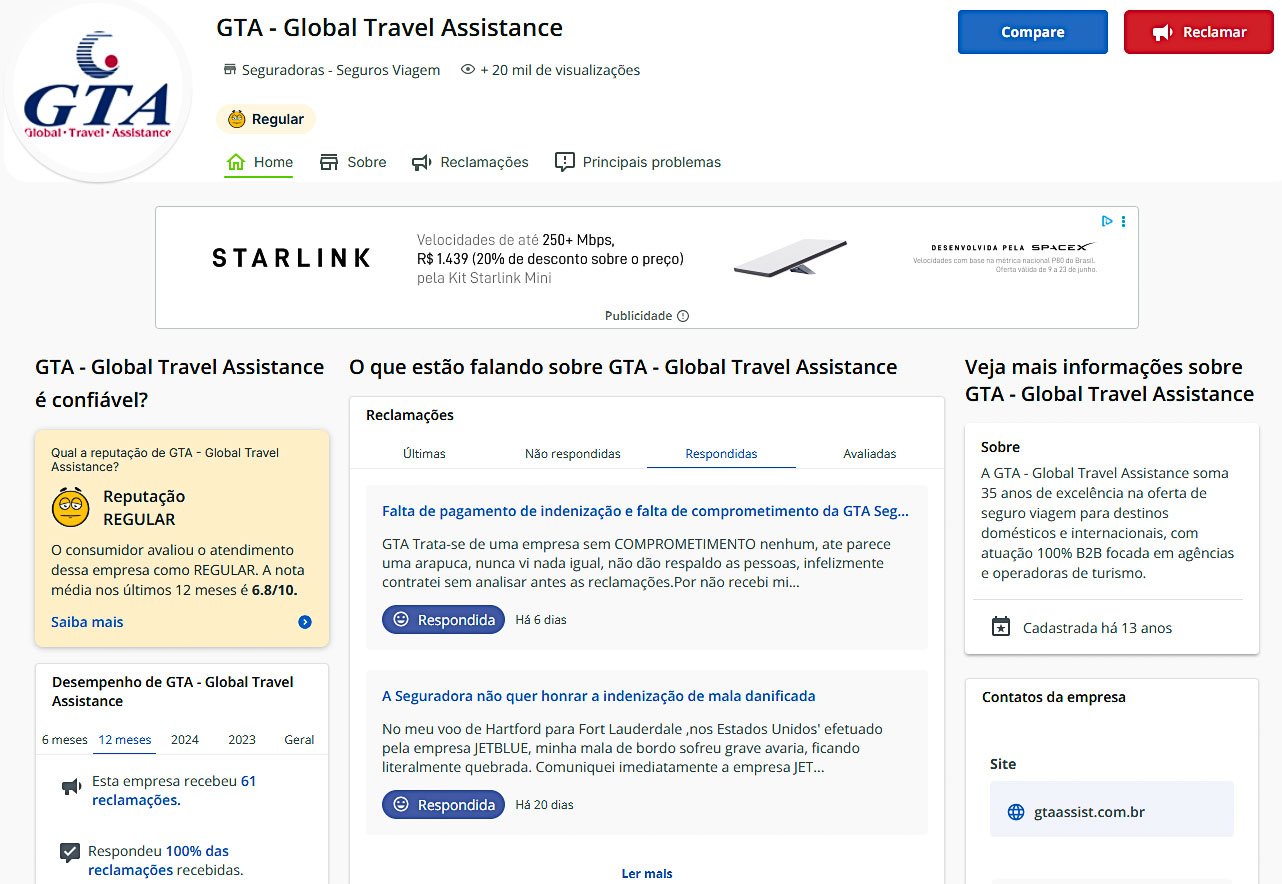Open complaint 'Falta de pagamento de indenização'
This screenshot has width=1282, height=884.
(645, 511)
